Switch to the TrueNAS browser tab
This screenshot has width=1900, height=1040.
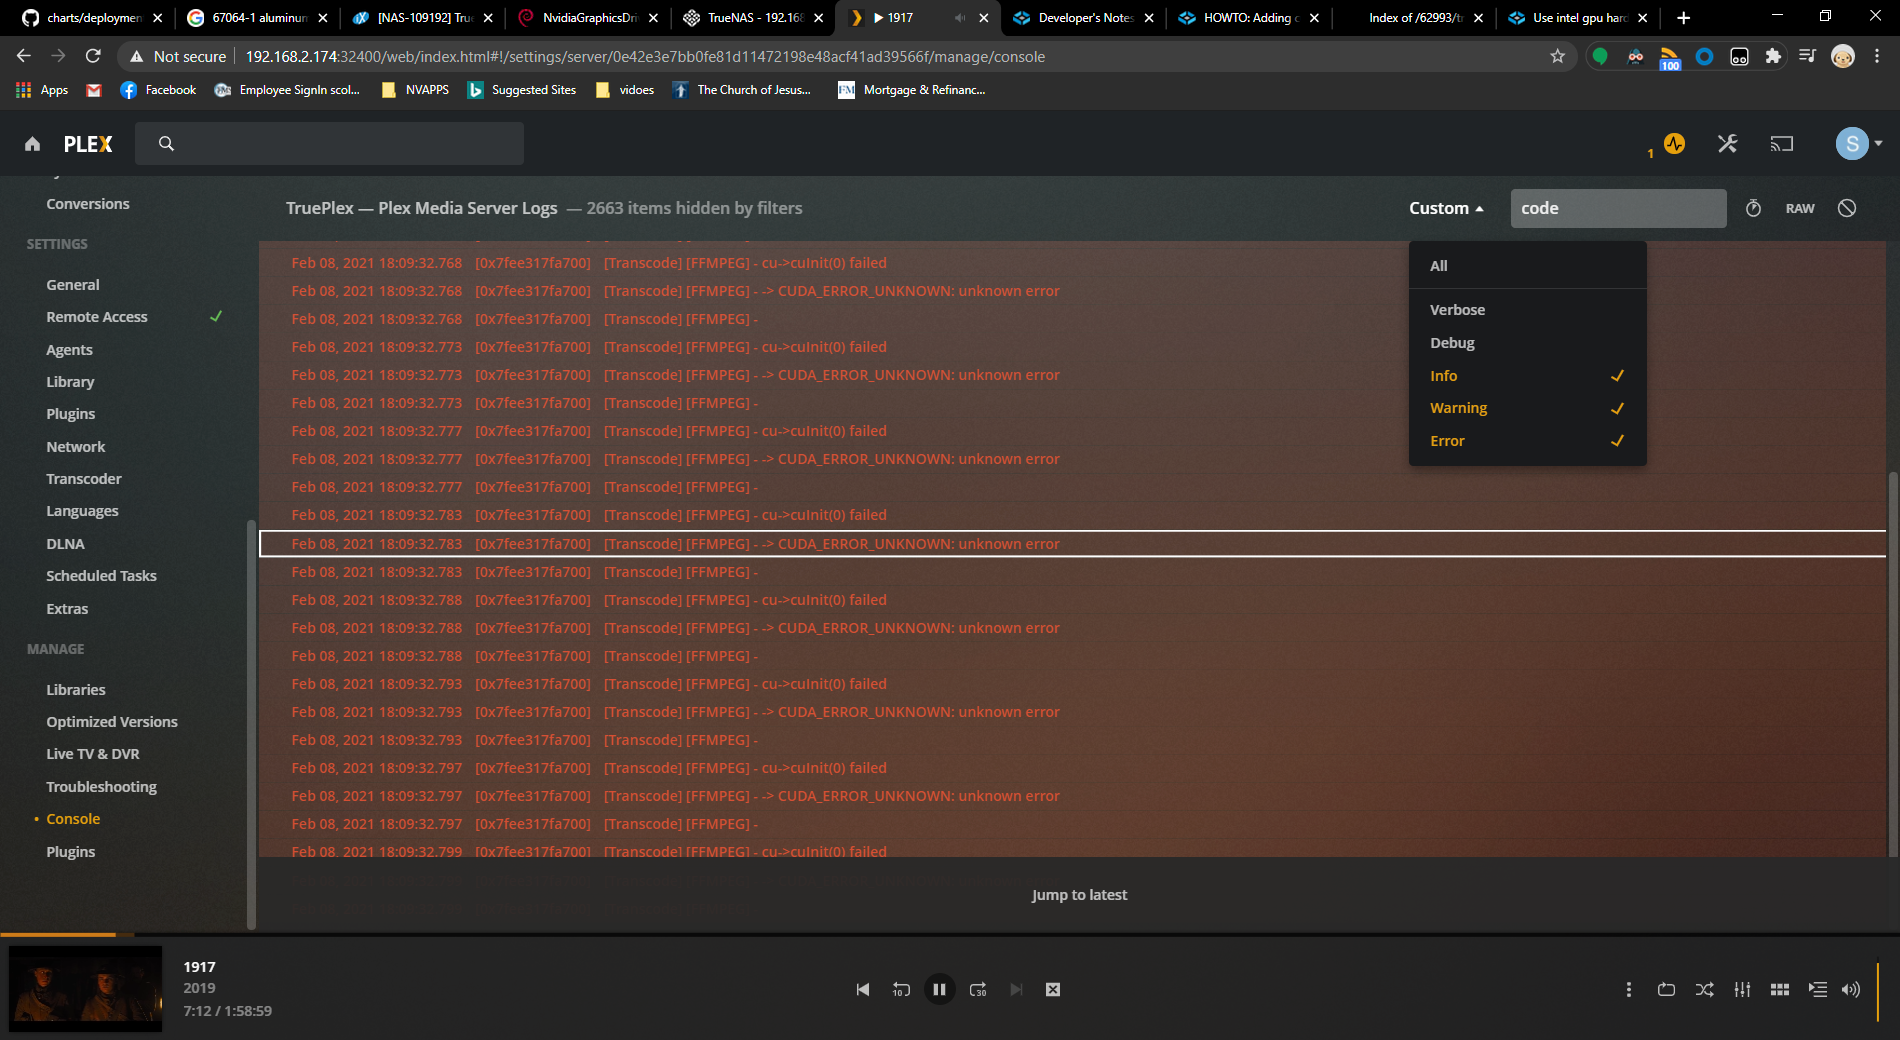[x=755, y=18]
